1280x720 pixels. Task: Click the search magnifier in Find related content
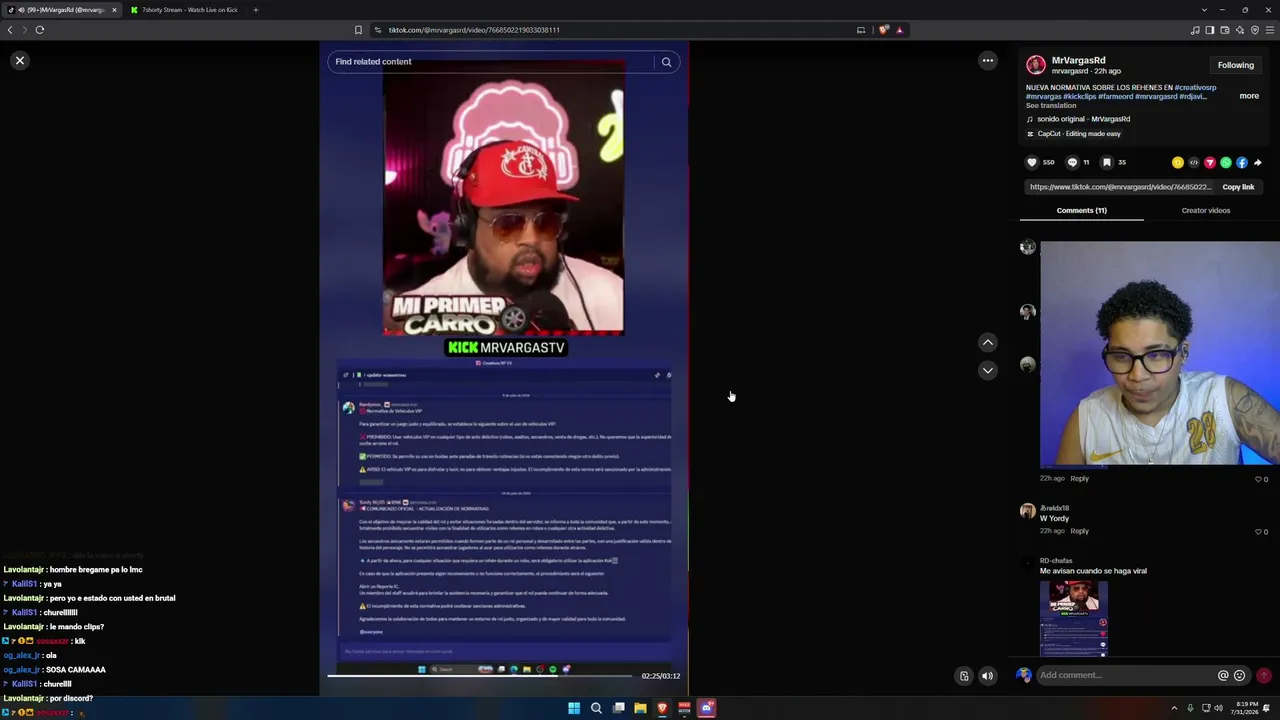tap(666, 62)
